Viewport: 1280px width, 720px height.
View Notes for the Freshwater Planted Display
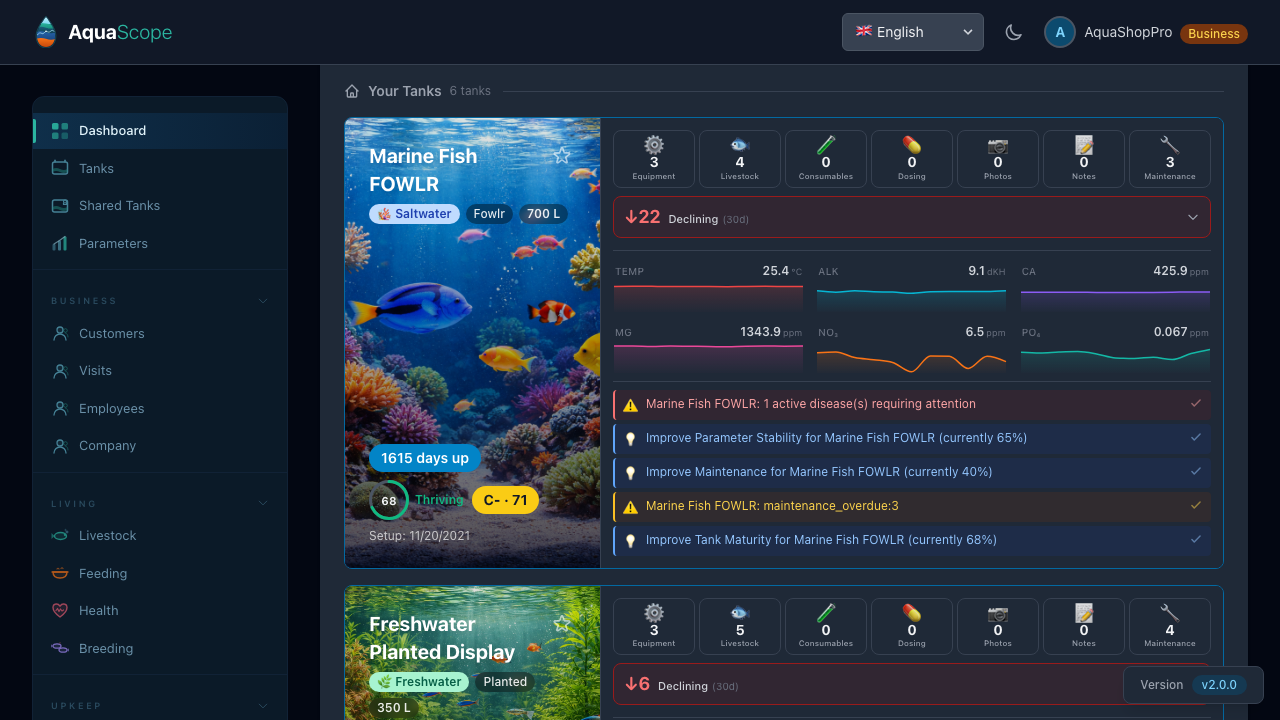(1083, 626)
